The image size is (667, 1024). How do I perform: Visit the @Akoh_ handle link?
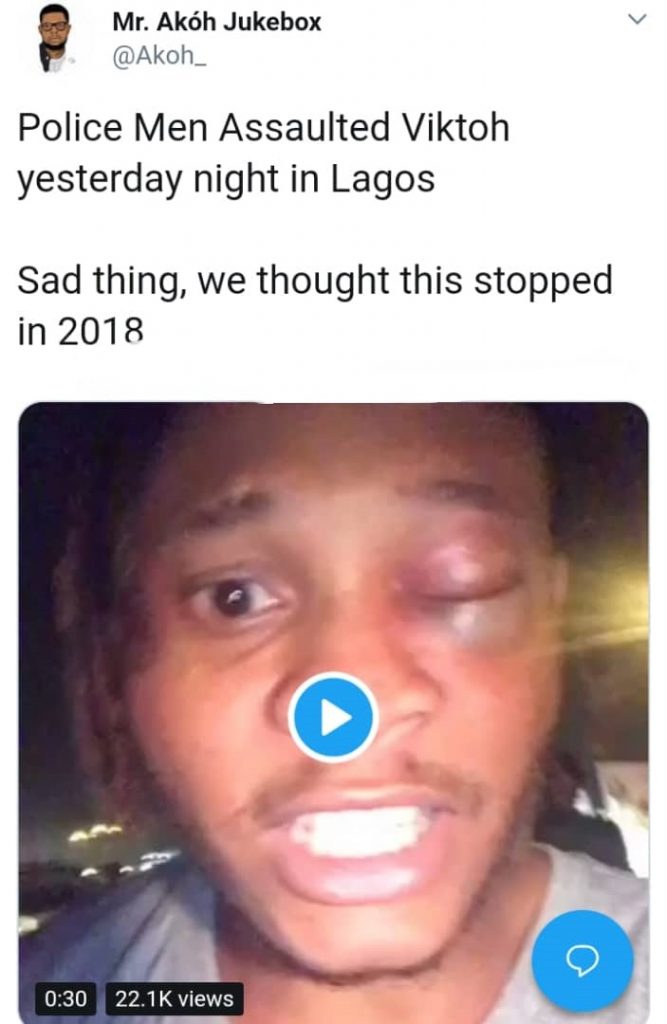pyautogui.click(x=159, y=56)
